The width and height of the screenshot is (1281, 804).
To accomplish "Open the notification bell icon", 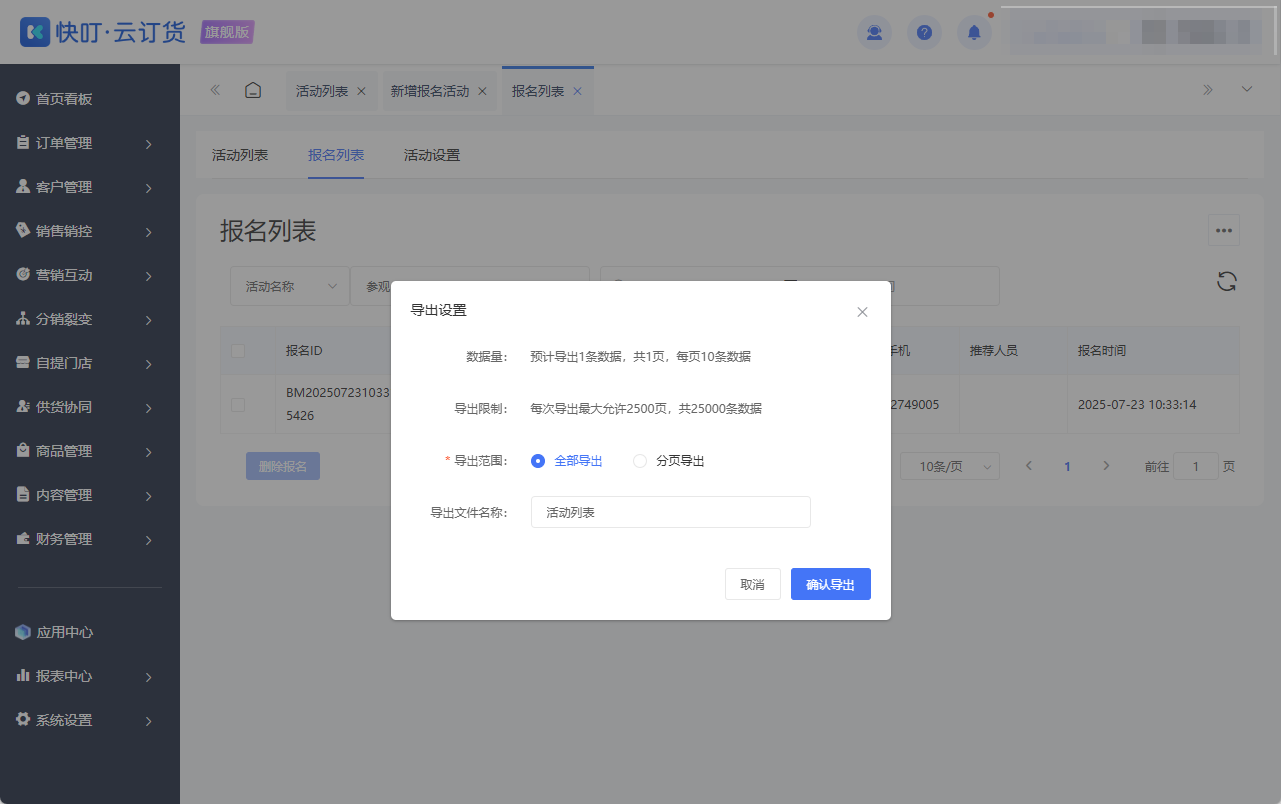I will click(x=974, y=32).
